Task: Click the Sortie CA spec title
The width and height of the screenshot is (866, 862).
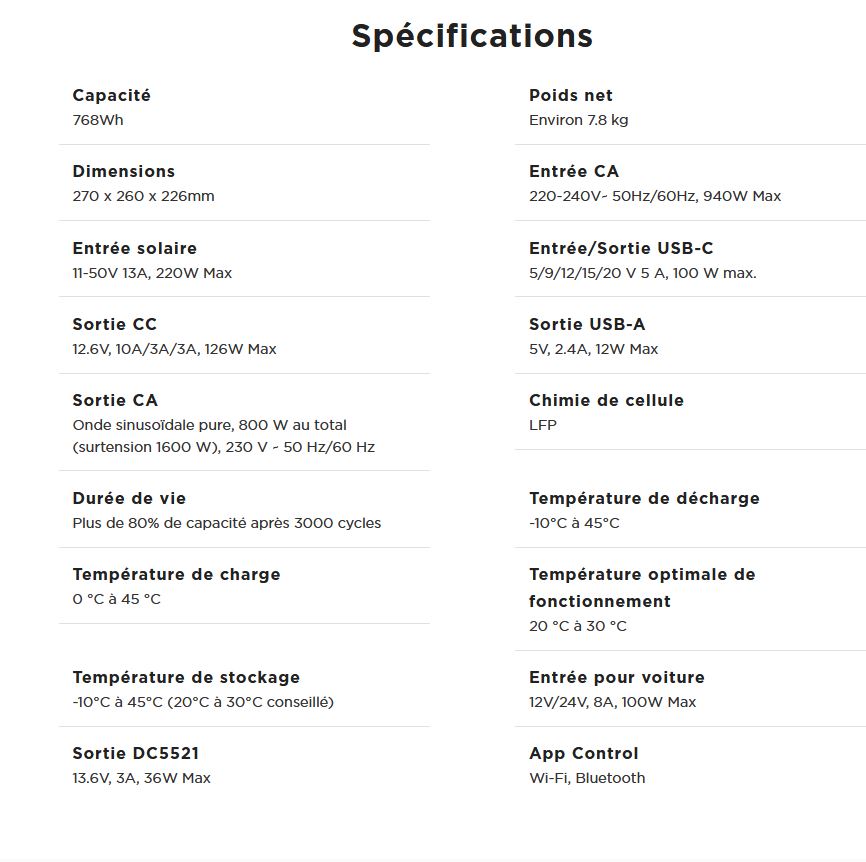Action: pos(115,400)
